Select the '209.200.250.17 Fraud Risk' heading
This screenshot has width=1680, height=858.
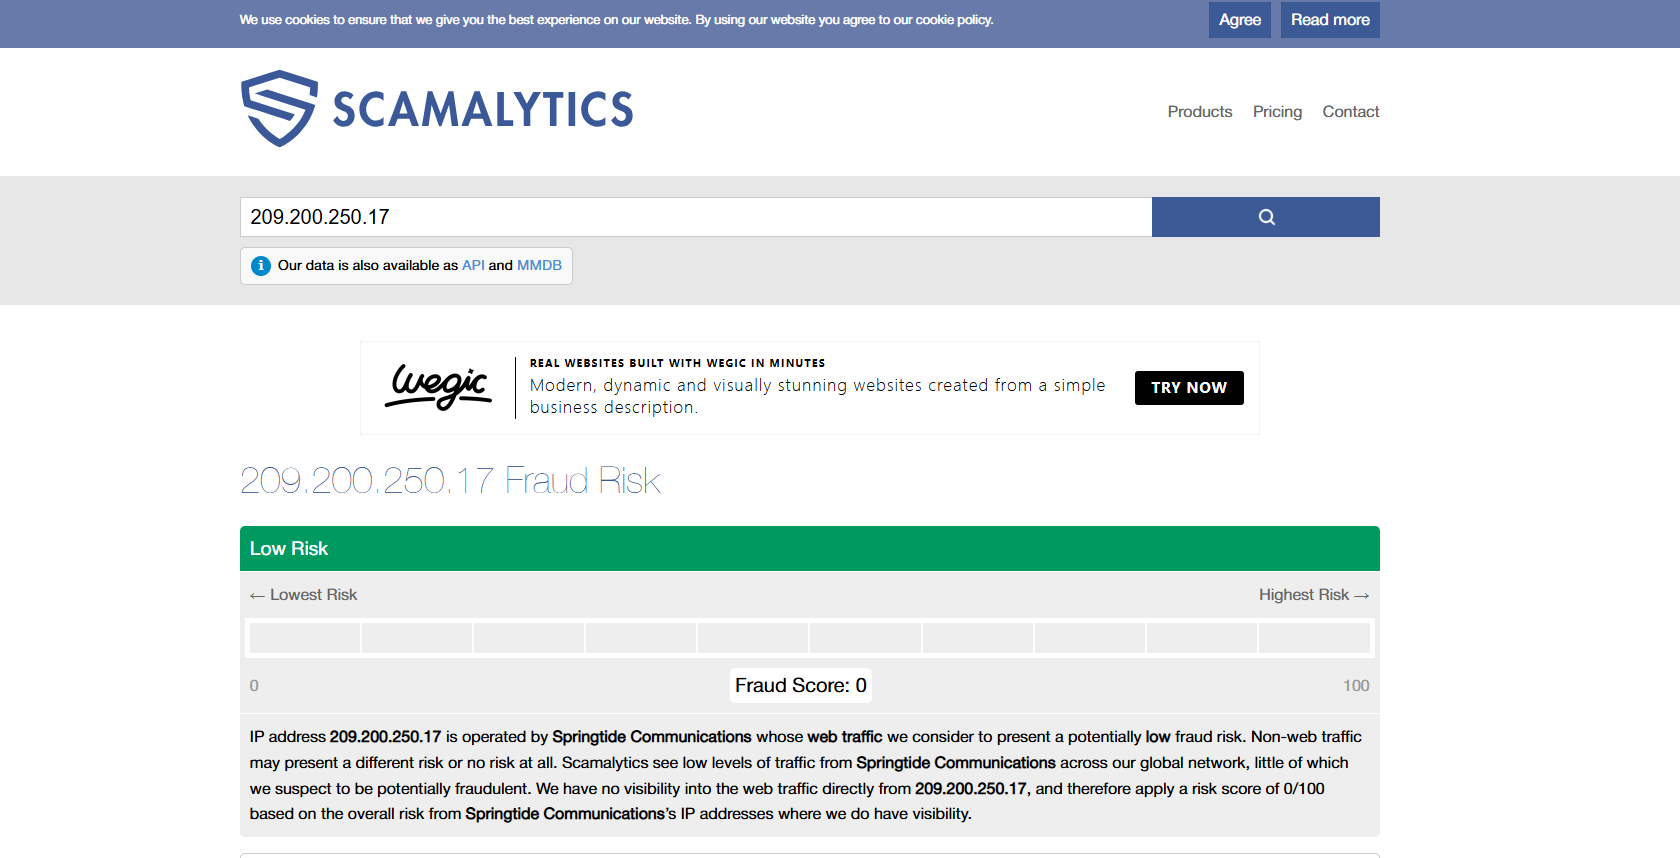point(450,481)
